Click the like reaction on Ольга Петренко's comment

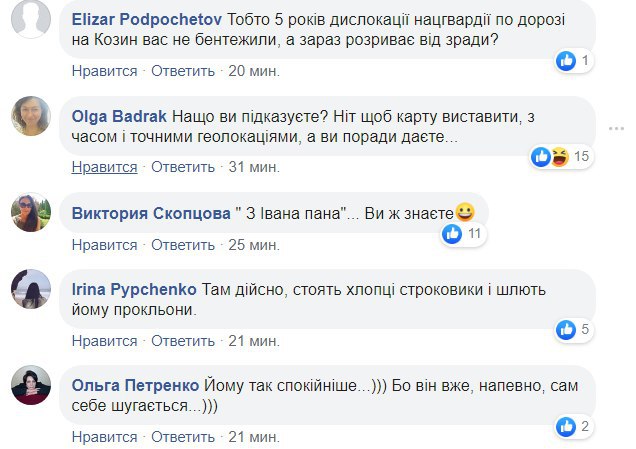[567, 426]
